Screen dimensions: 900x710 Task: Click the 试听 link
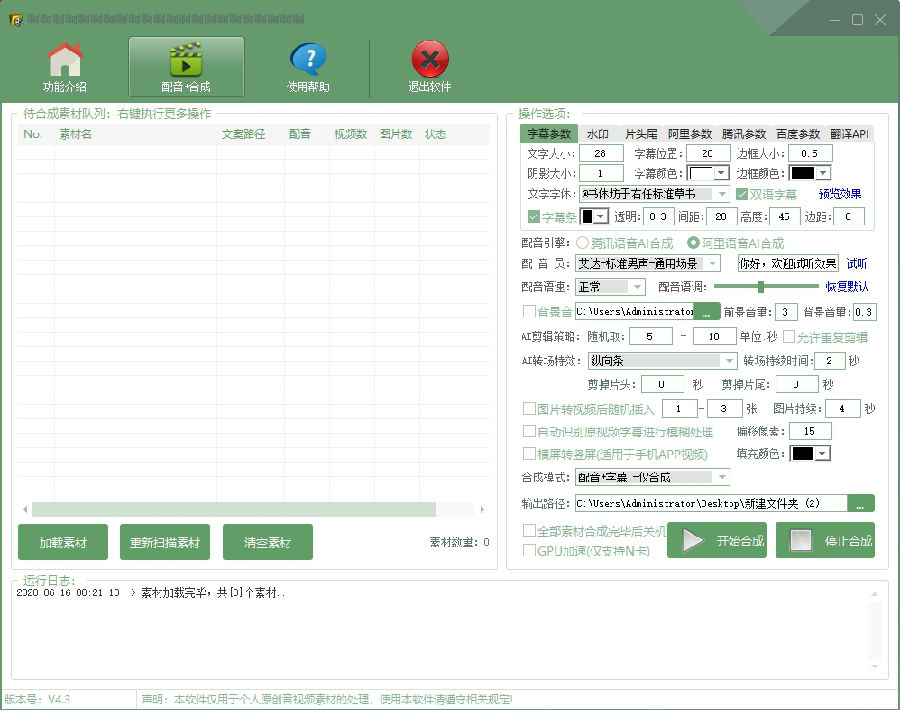point(856,263)
